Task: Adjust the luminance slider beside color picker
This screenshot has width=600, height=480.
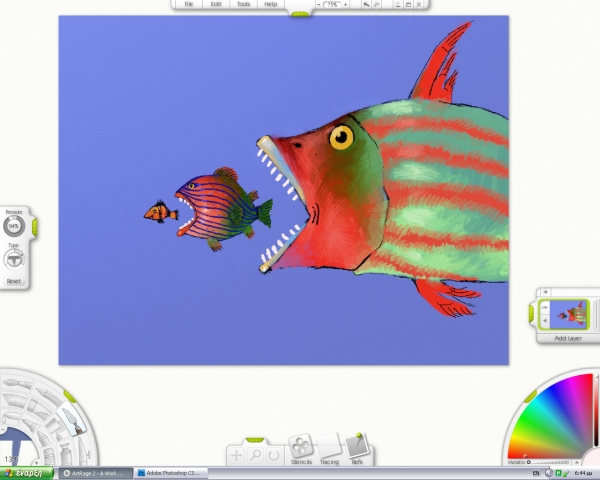Action: click(597, 410)
